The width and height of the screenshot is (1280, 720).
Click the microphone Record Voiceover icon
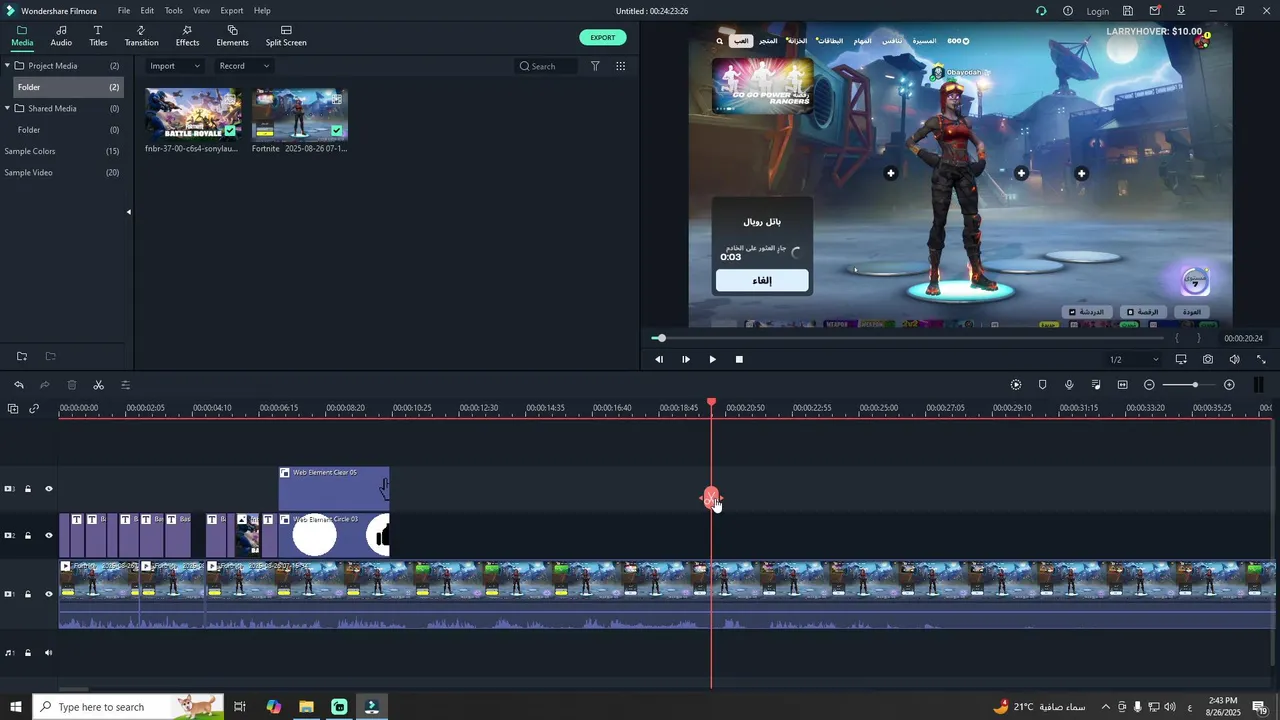click(x=1069, y=385)
